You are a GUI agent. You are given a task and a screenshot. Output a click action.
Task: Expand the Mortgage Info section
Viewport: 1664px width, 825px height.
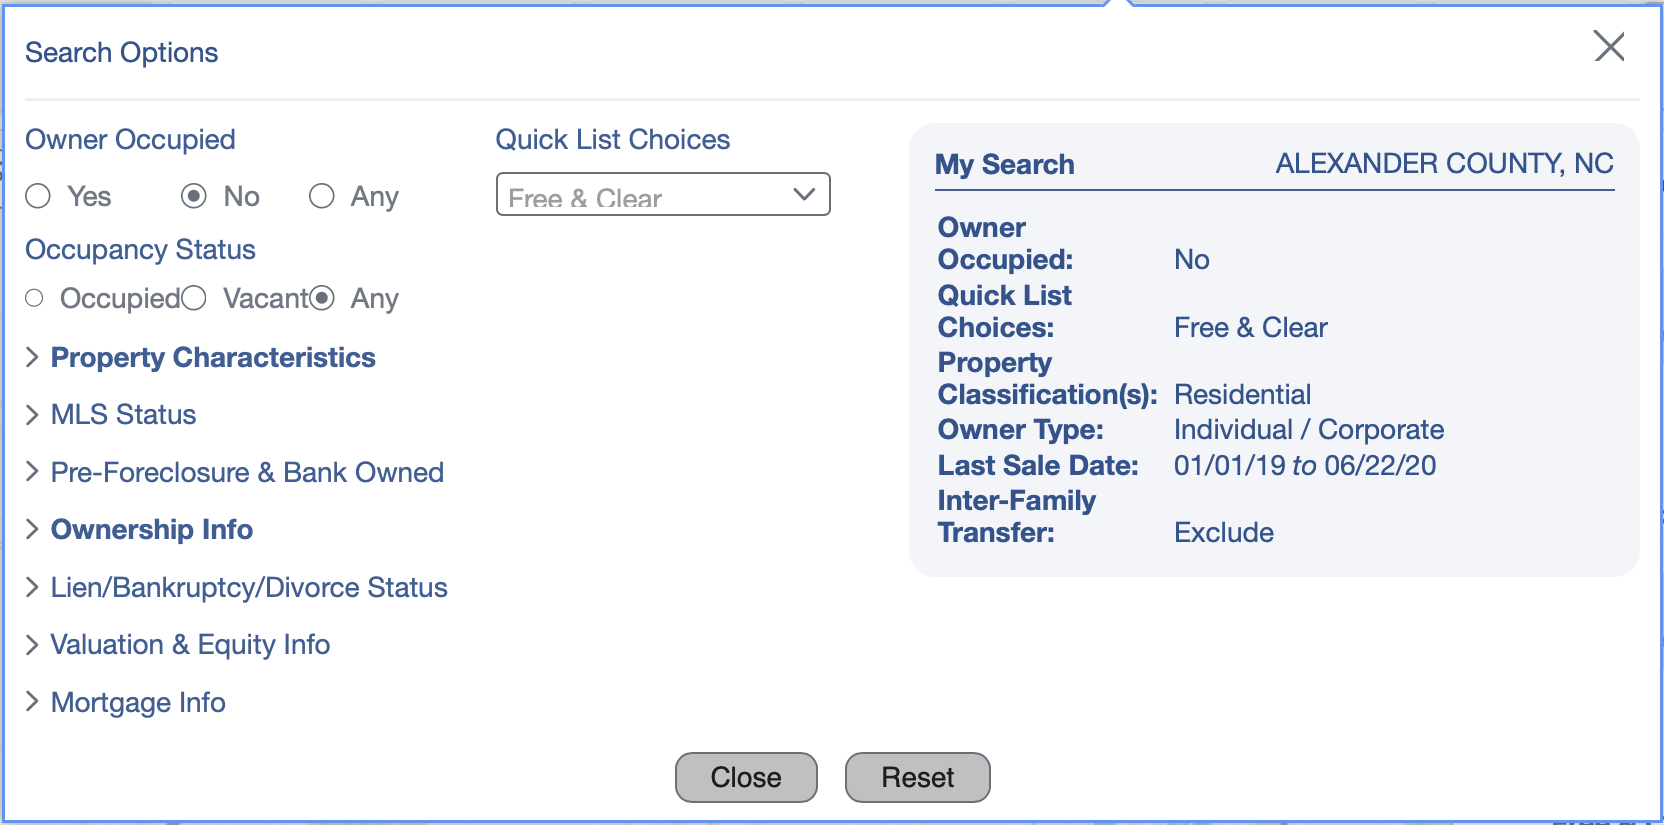click(138, 702)
